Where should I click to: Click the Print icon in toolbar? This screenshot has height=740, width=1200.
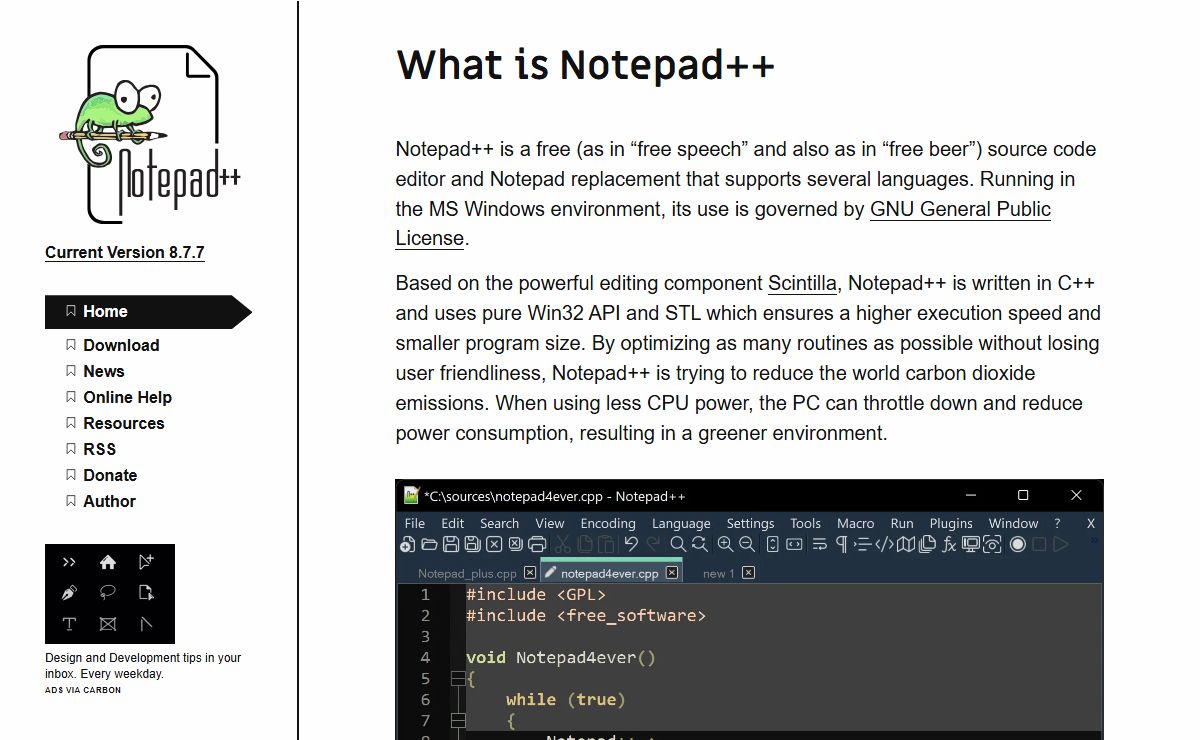537,544
